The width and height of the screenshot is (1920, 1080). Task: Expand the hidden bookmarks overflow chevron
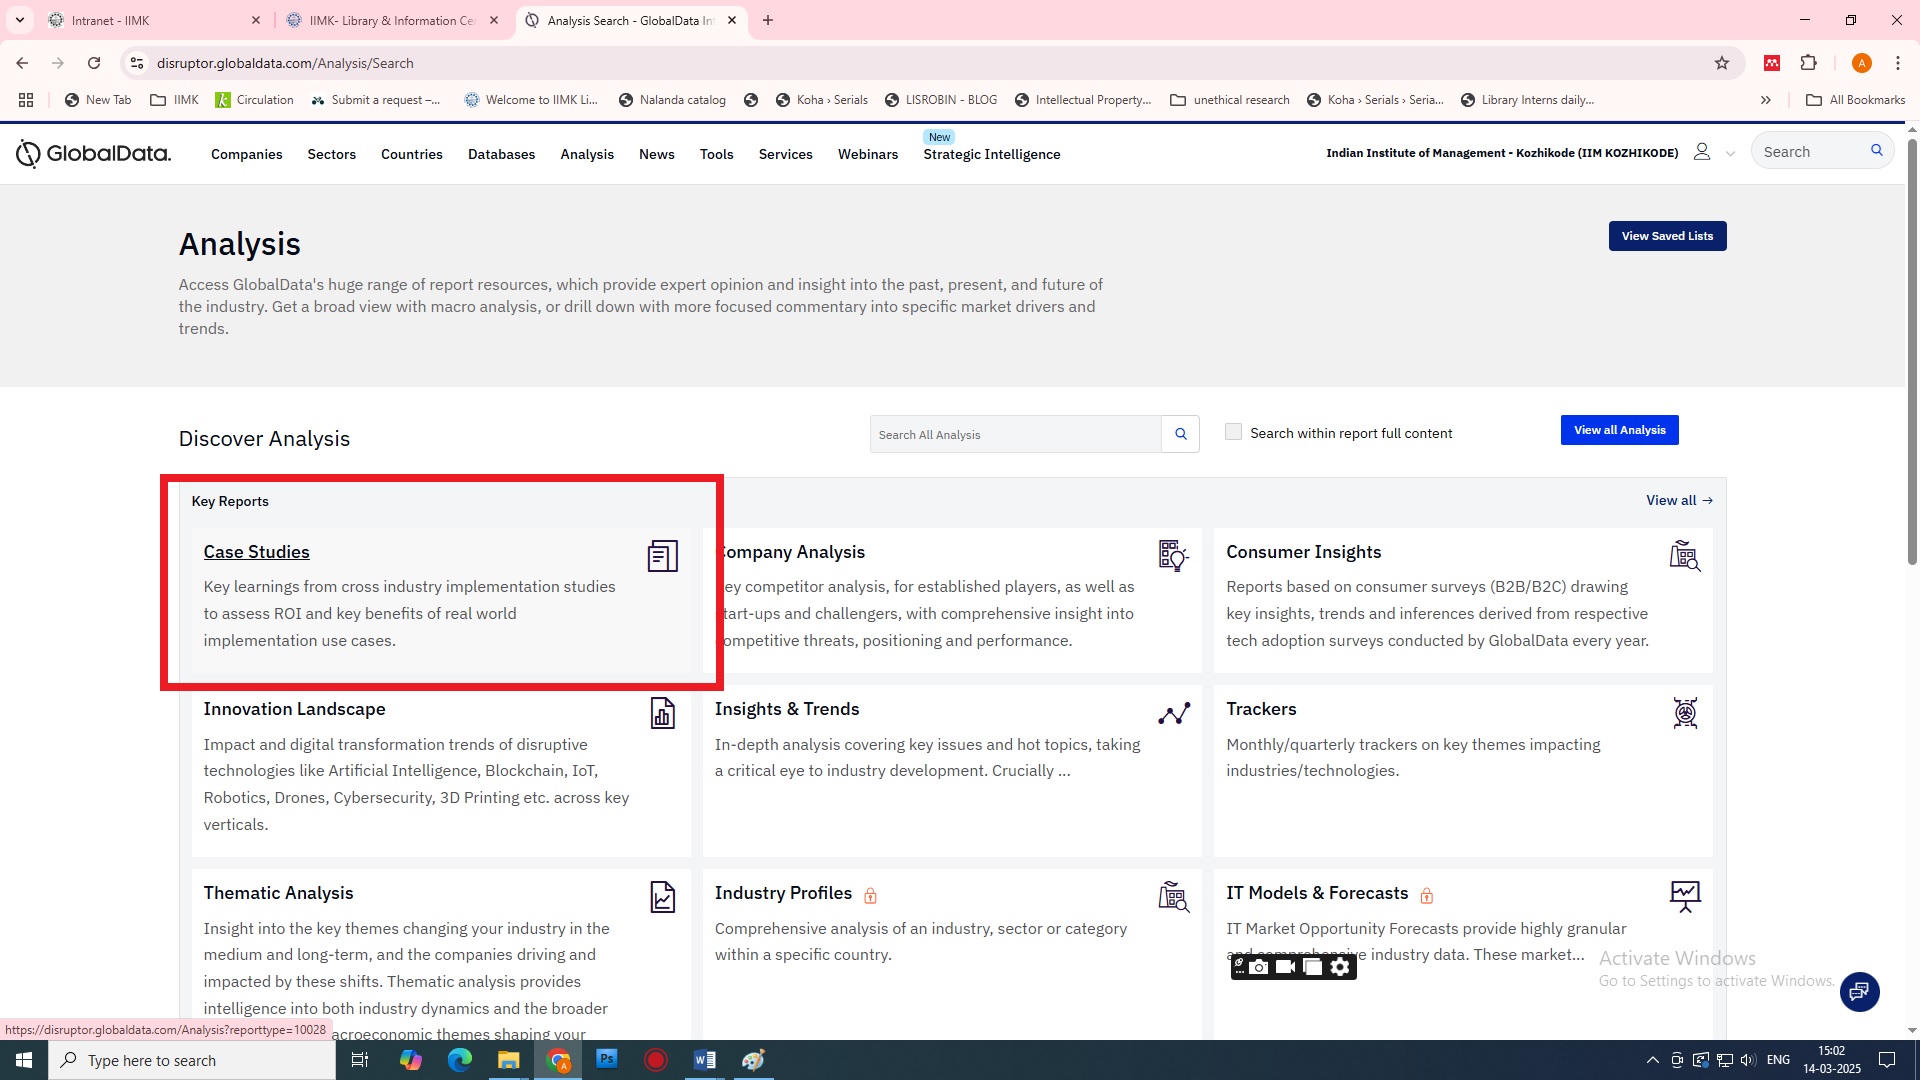point(1765,100)
